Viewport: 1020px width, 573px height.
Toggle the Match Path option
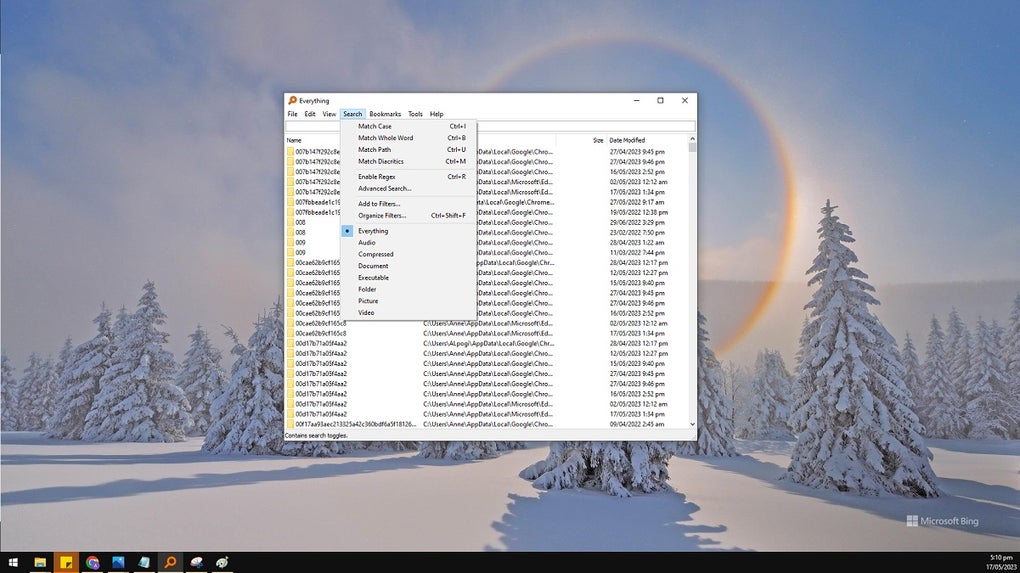coord(409,150)
